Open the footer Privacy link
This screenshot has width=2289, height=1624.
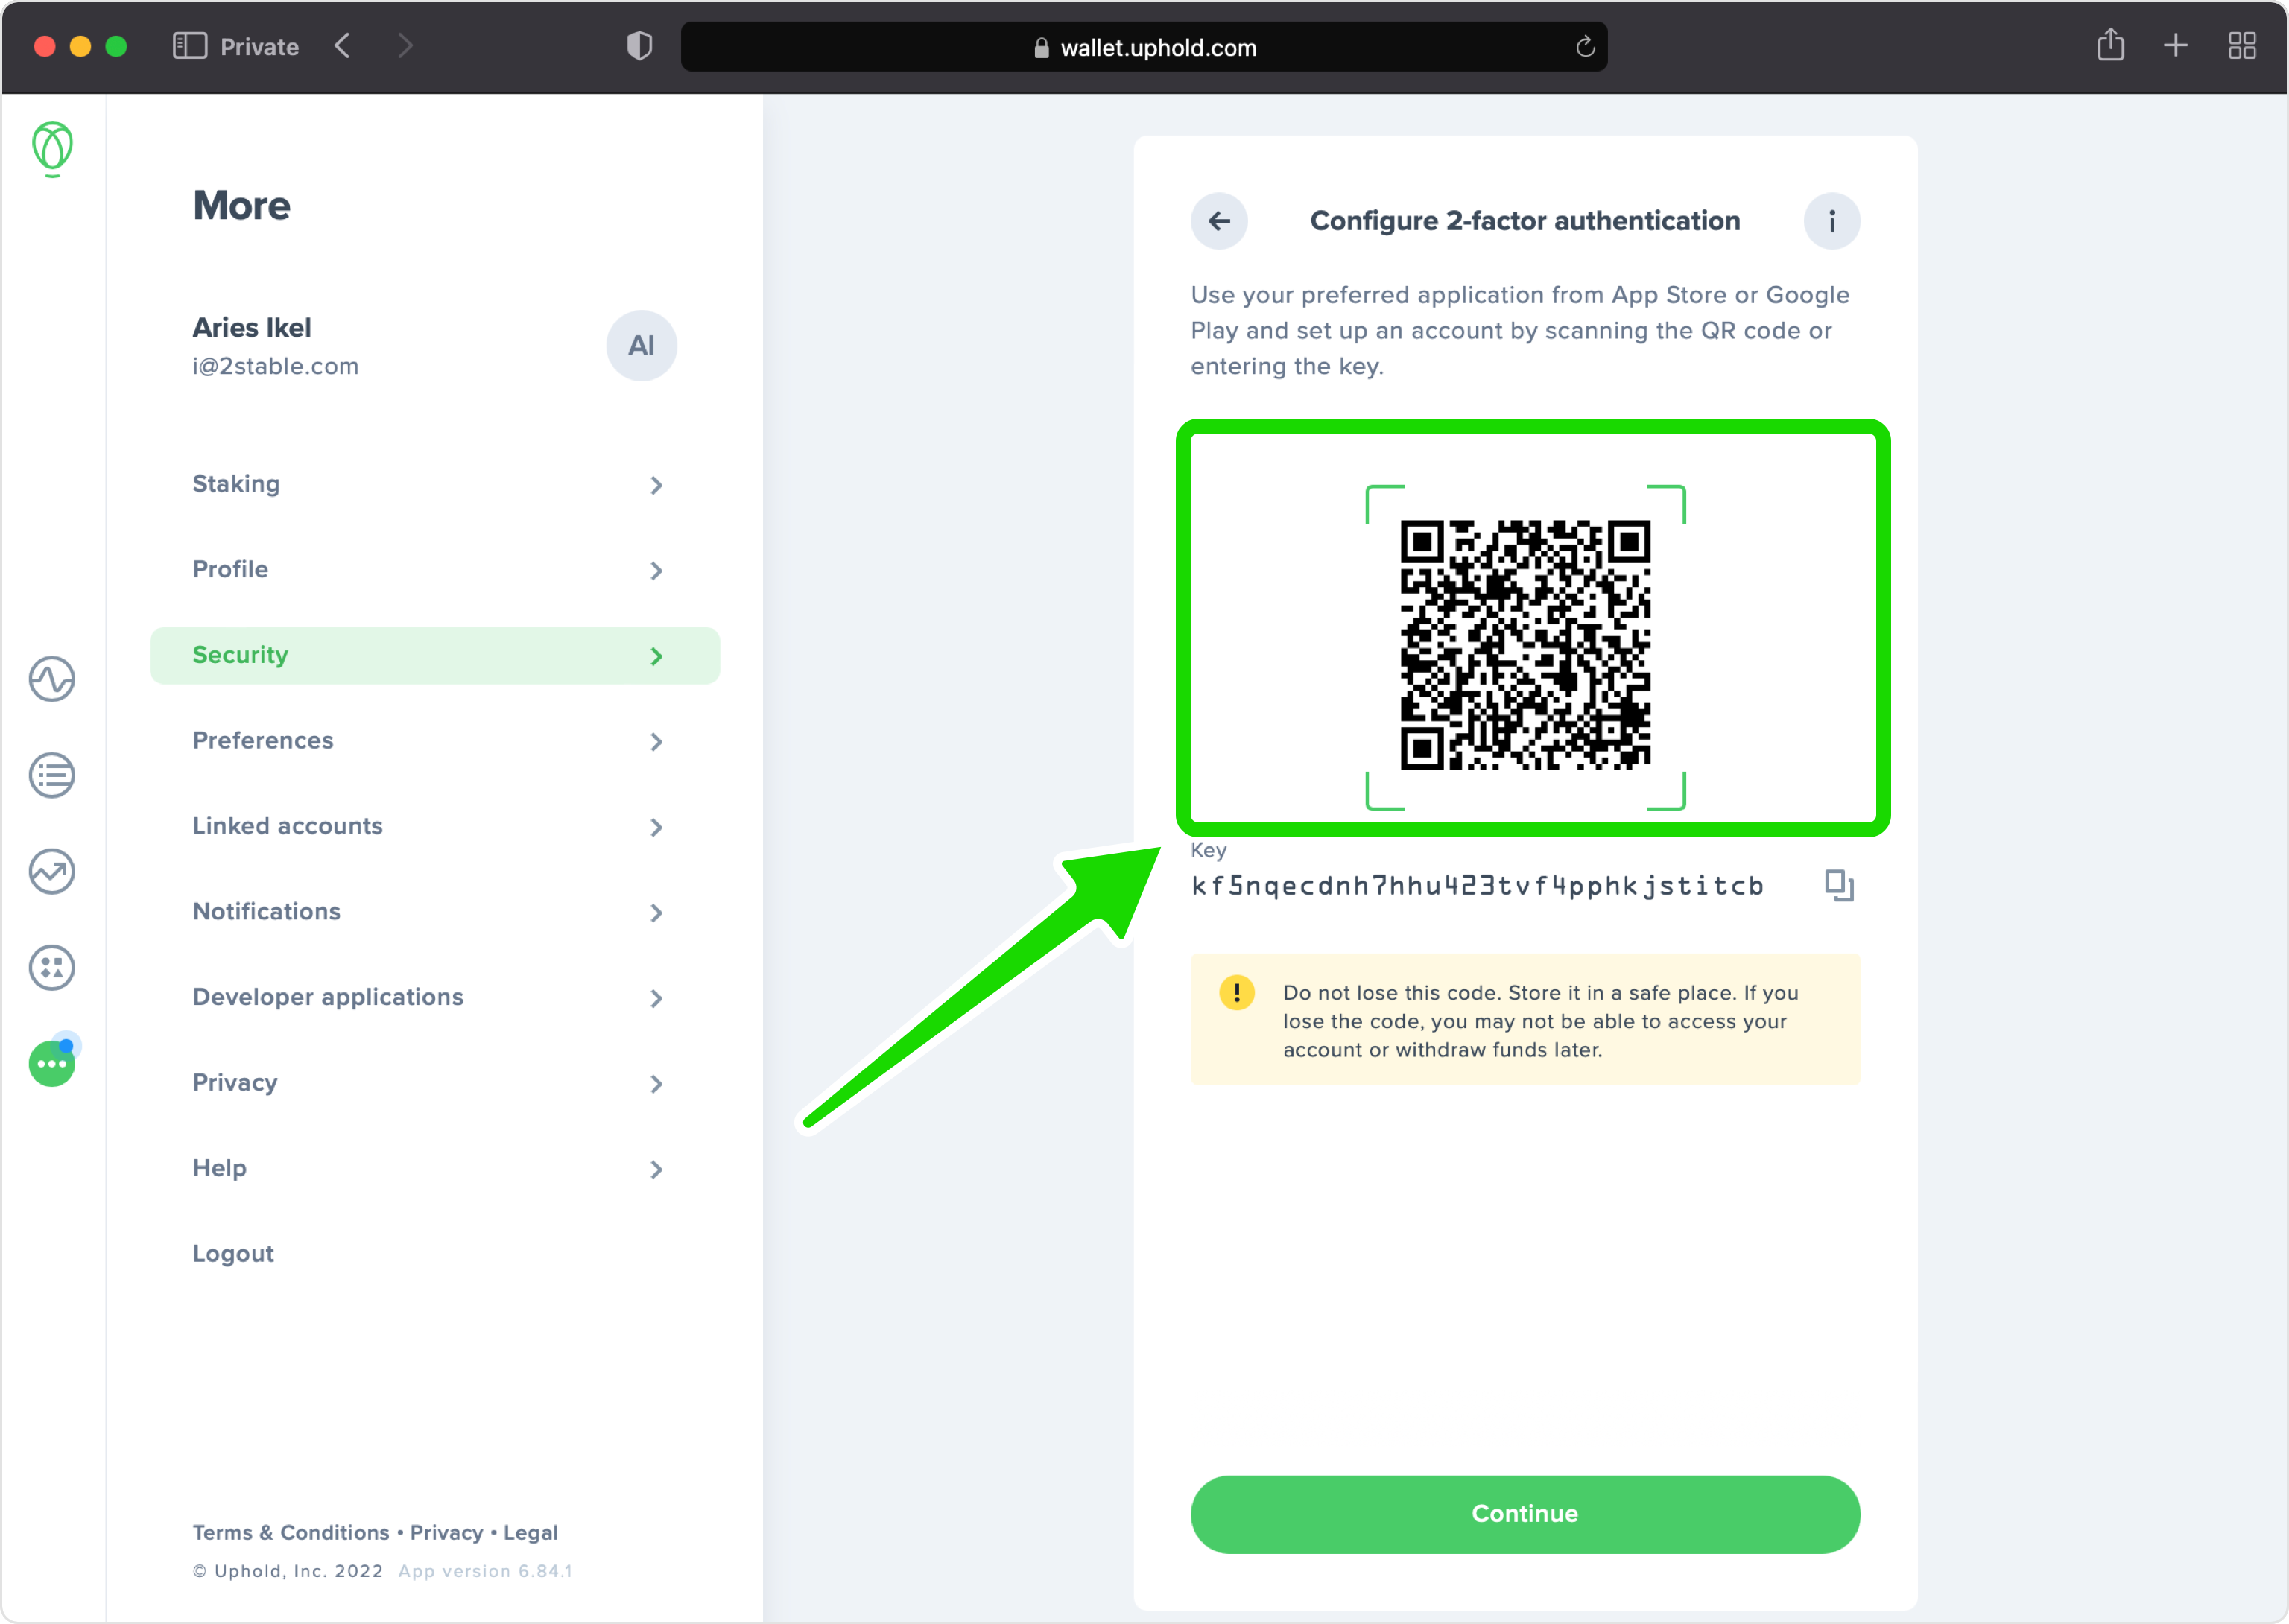click(x=447, y=1533)
